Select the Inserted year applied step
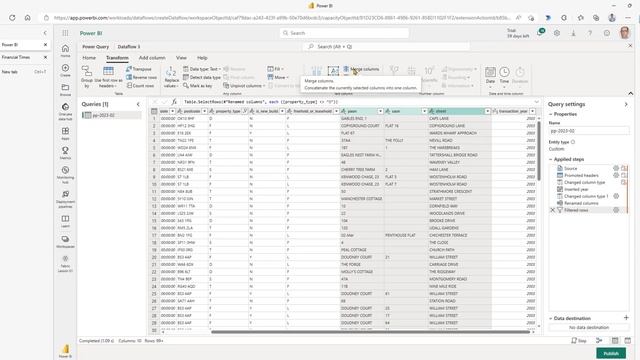This screenshot has height=360, width=640. point(576,189)
